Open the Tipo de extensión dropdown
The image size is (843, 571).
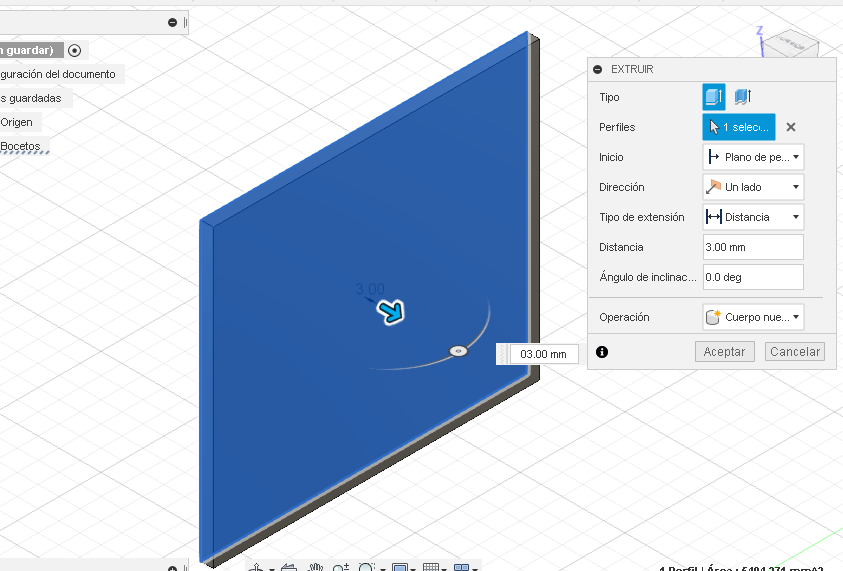point(753,217)
